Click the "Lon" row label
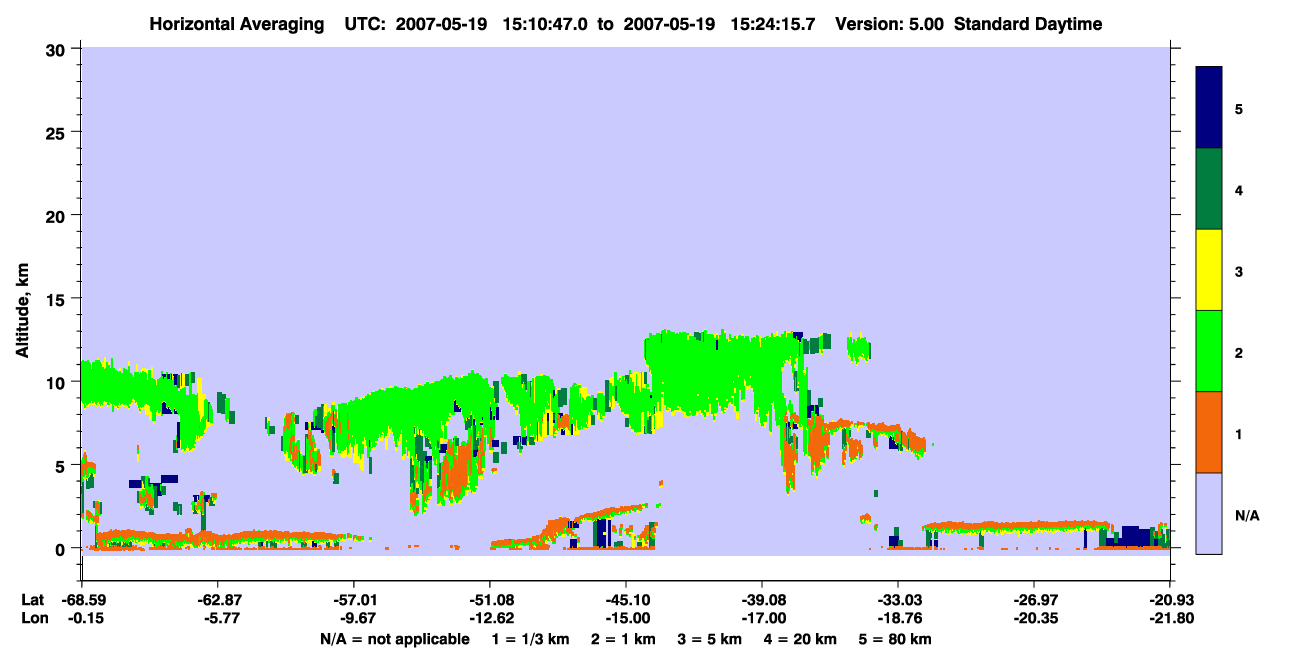 [x=33, y=618]
